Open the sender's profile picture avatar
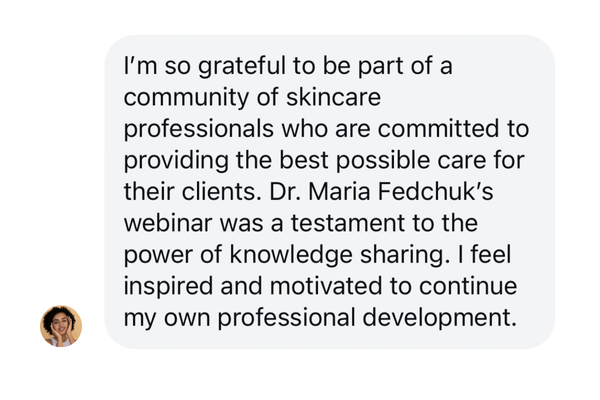 click(x=61, y=326)
